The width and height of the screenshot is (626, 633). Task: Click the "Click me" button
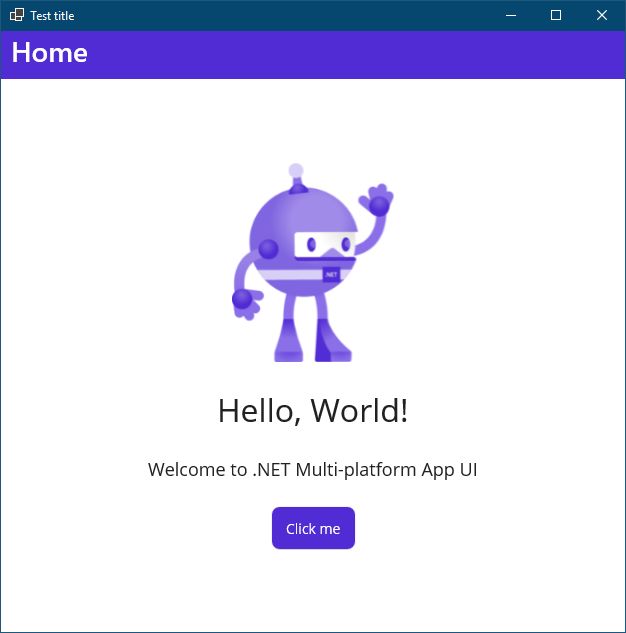(313, 528)
